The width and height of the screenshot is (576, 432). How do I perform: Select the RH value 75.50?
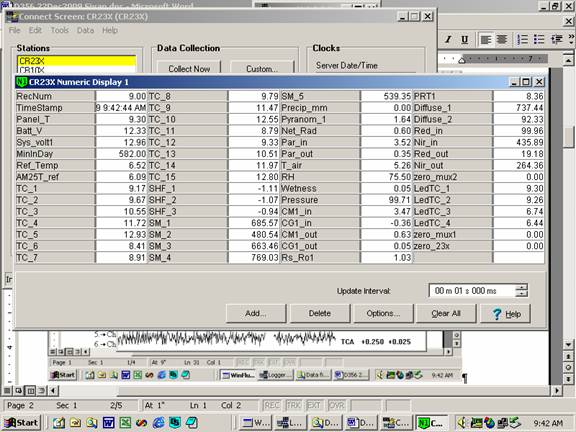coord(386,177)
